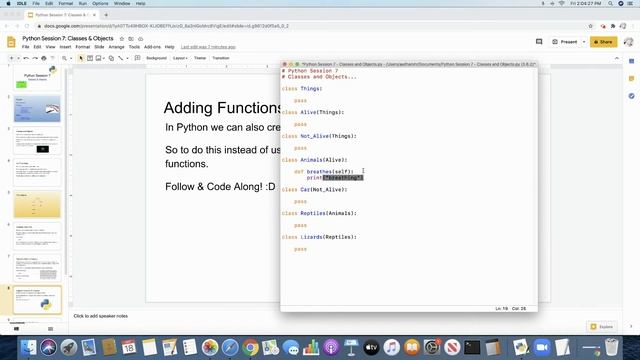The width and height of the screenshot is (640, 360).
Task: Open the Google account avatar
Action: coord(629,42)
